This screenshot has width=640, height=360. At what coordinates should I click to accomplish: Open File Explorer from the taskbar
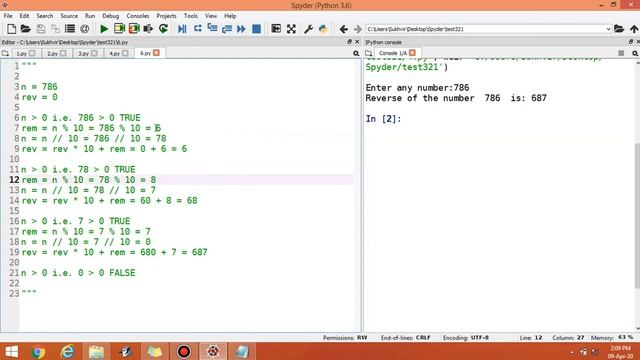pos(96,351)
